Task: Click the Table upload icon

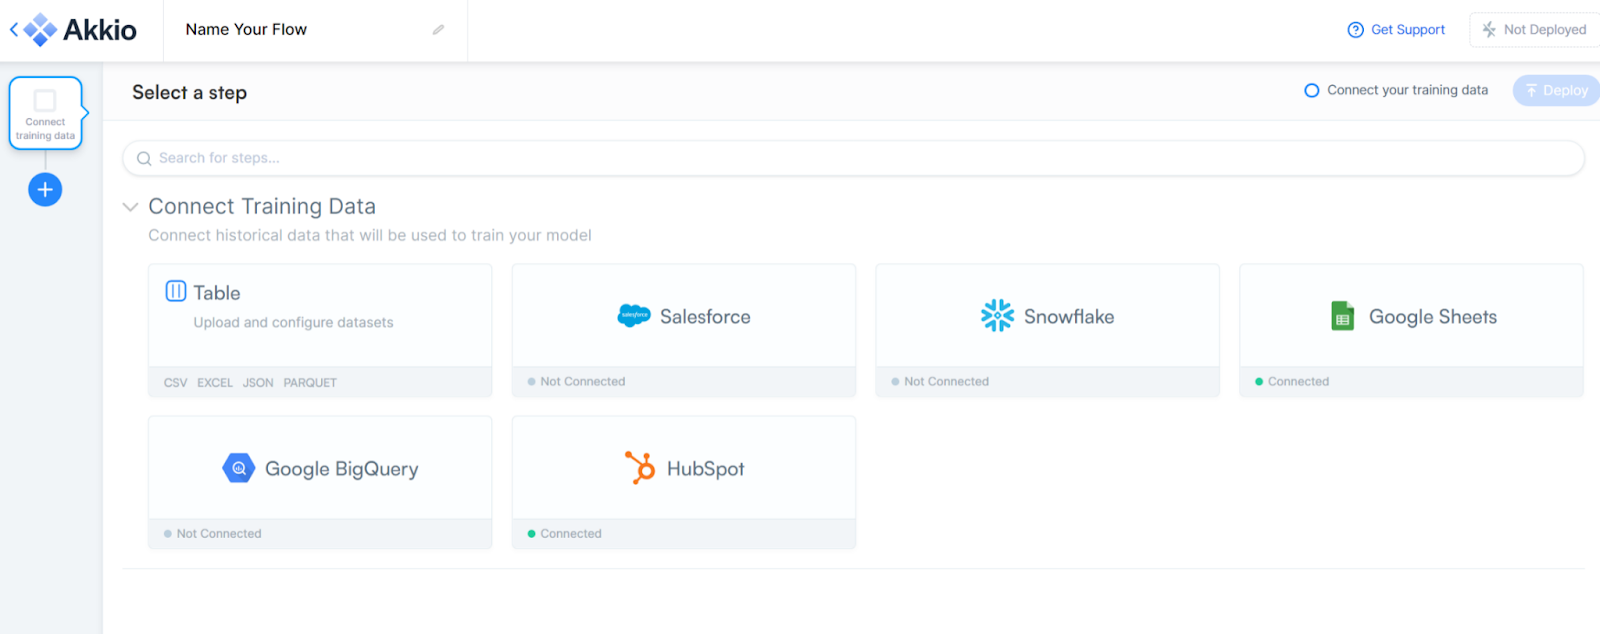Action: (176, 291)
